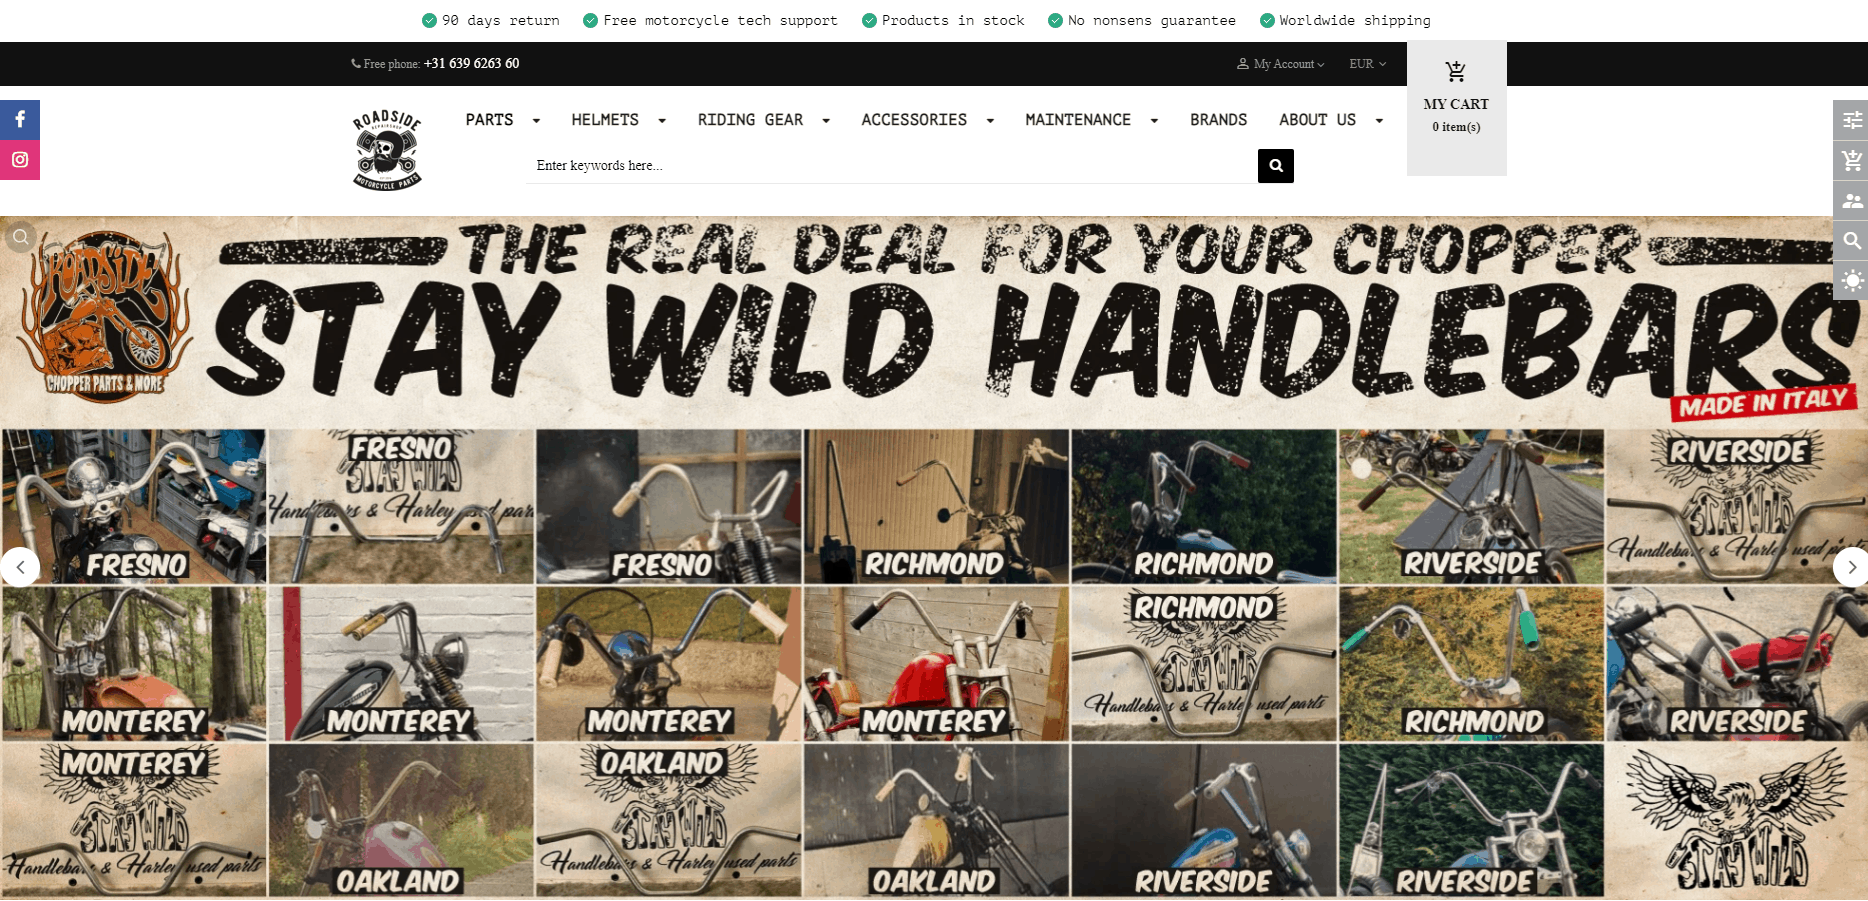Call the free phone number link
This screenshot has height=901, width=1868.
tap(471, 64)
